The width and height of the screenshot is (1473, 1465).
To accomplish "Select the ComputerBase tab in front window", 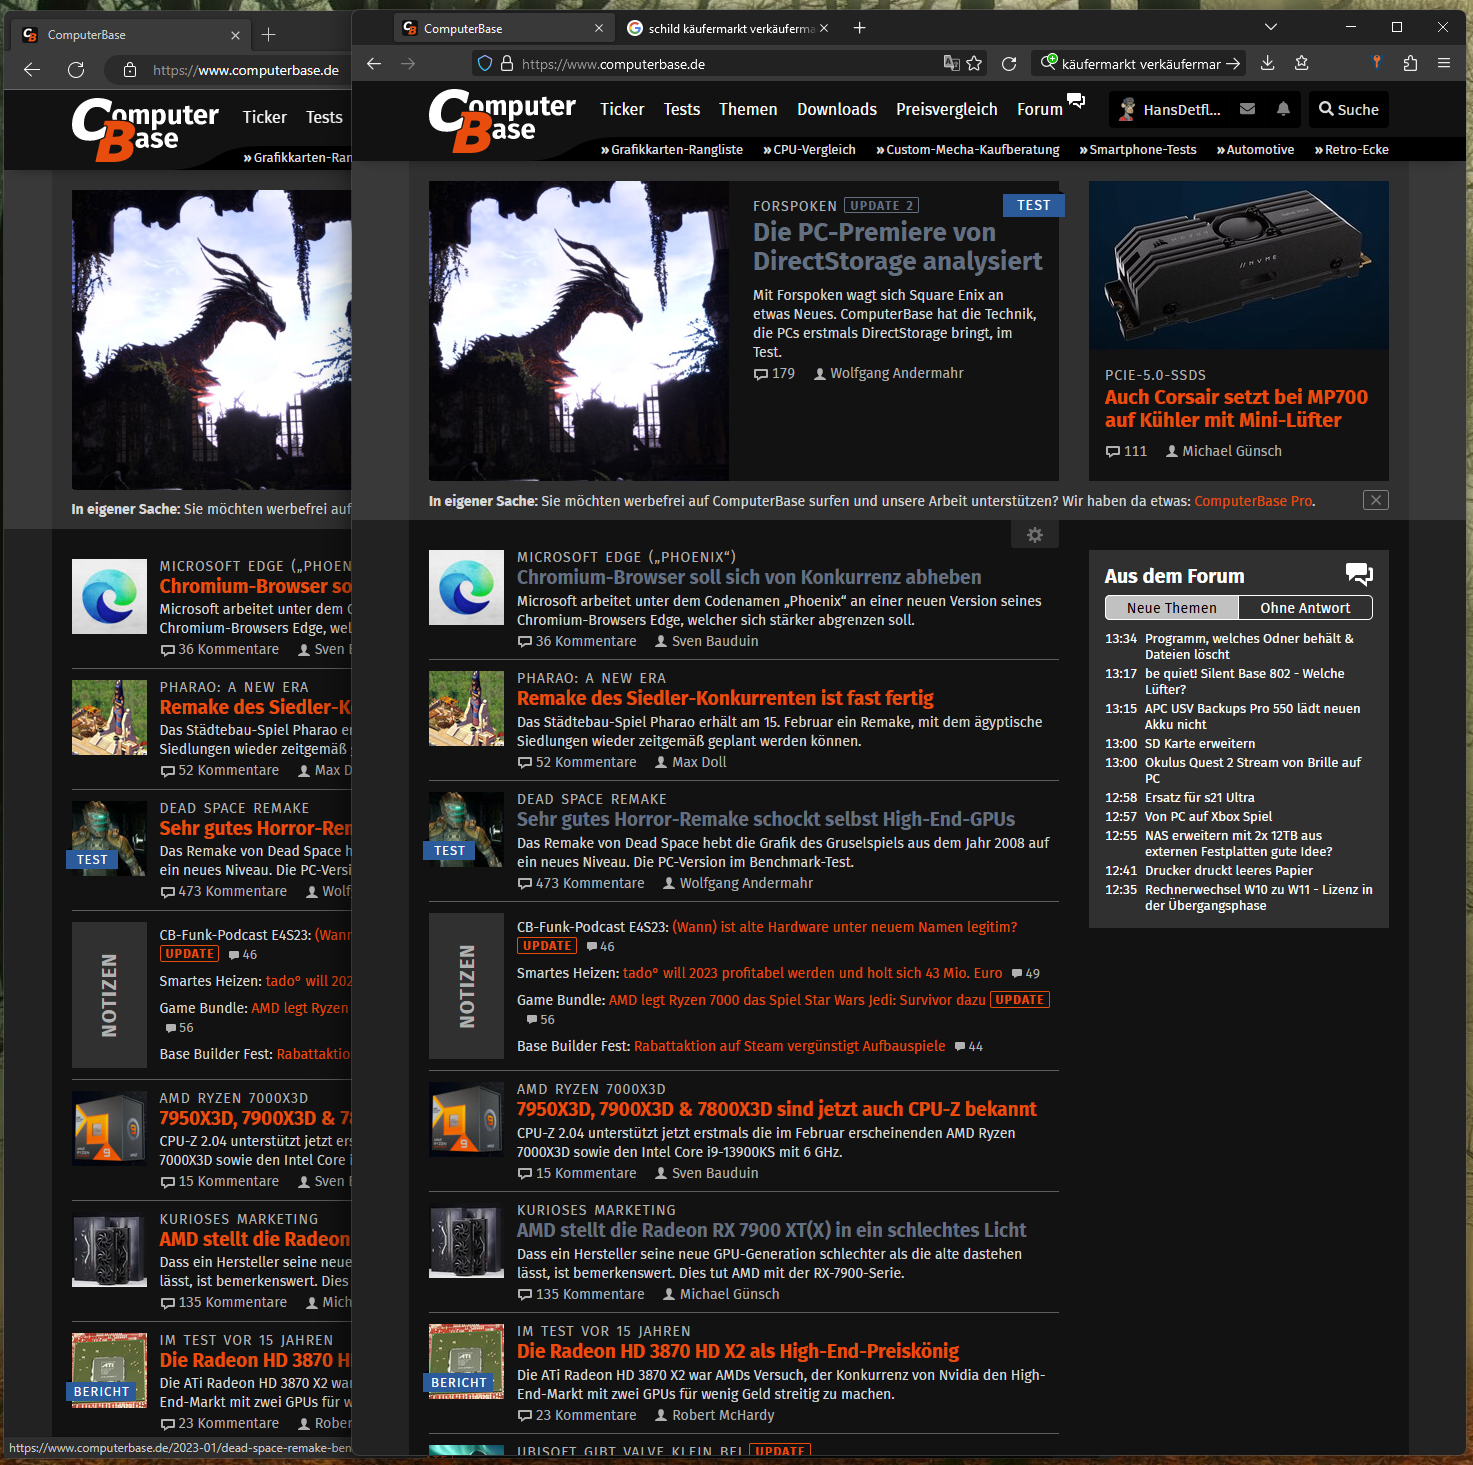I will (503, 28).
